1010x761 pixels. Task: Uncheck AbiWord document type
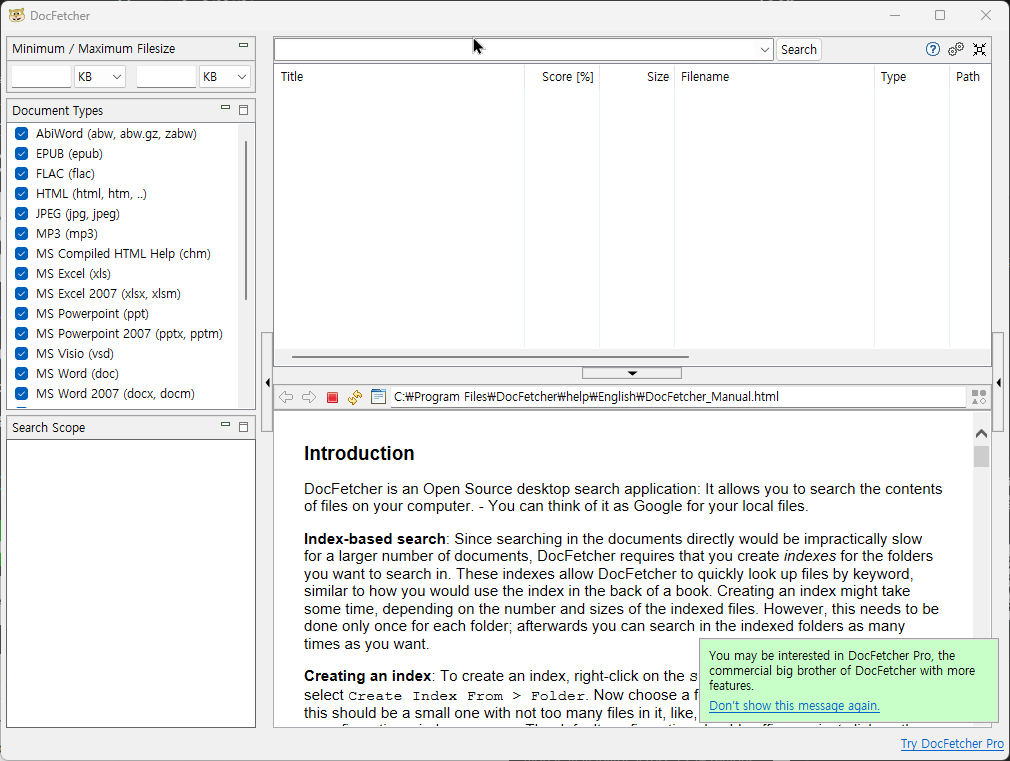pyautogui.click(x=21, y=133)
